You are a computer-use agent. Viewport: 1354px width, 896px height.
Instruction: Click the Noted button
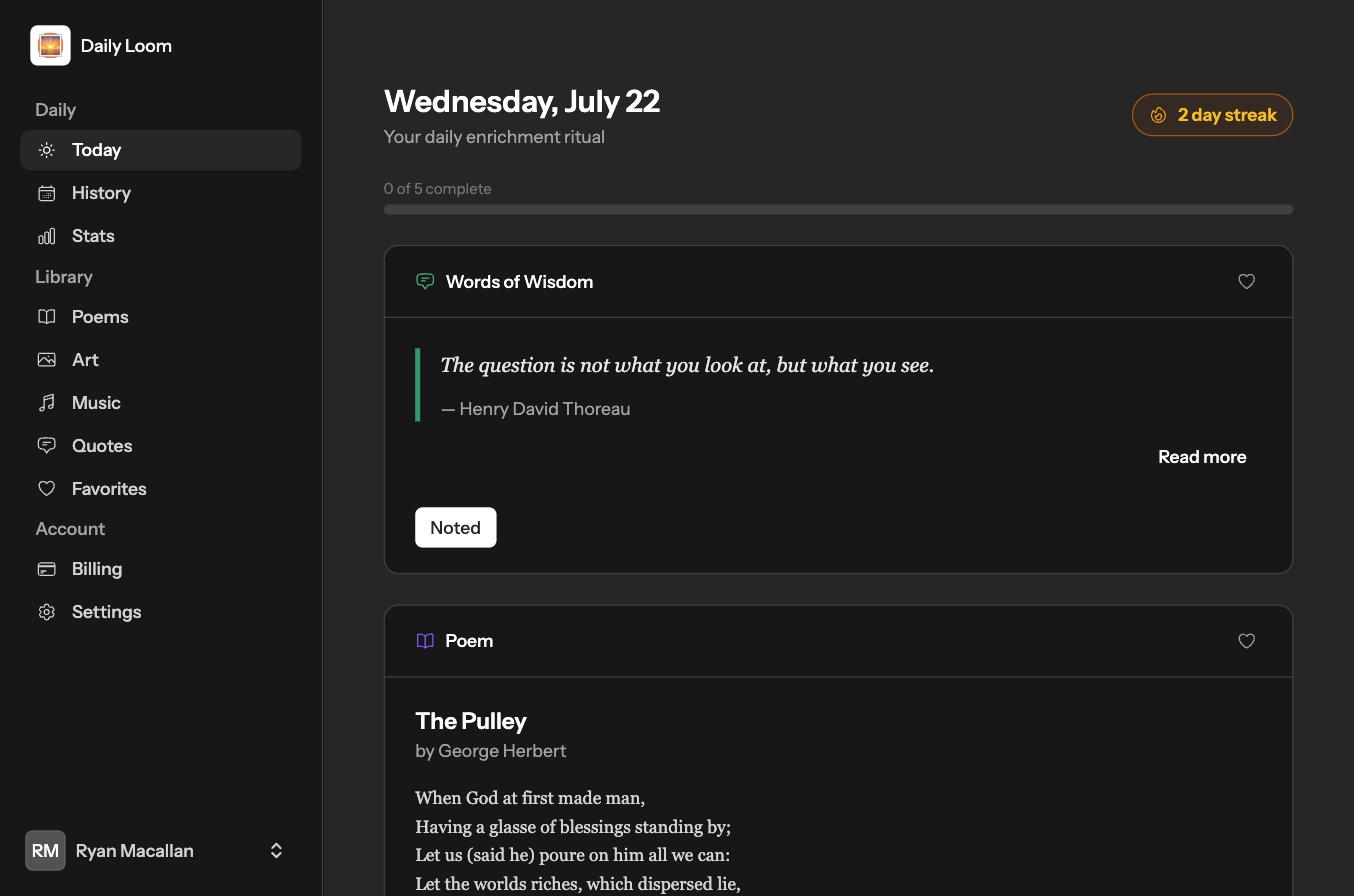click(x=456, y=528)
